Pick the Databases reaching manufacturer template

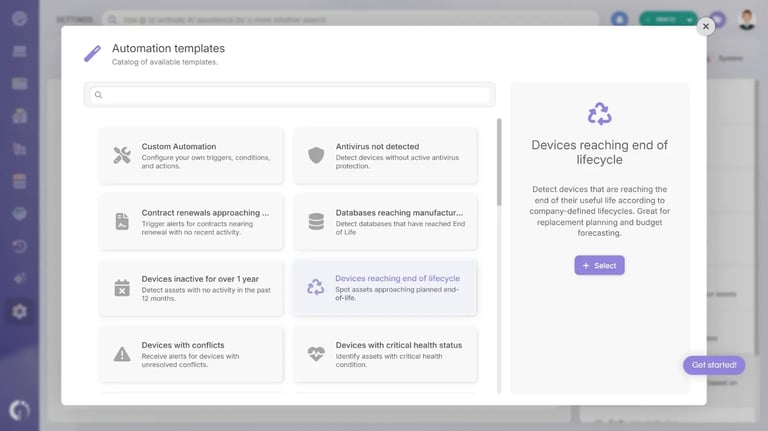(x=385, y=222)
